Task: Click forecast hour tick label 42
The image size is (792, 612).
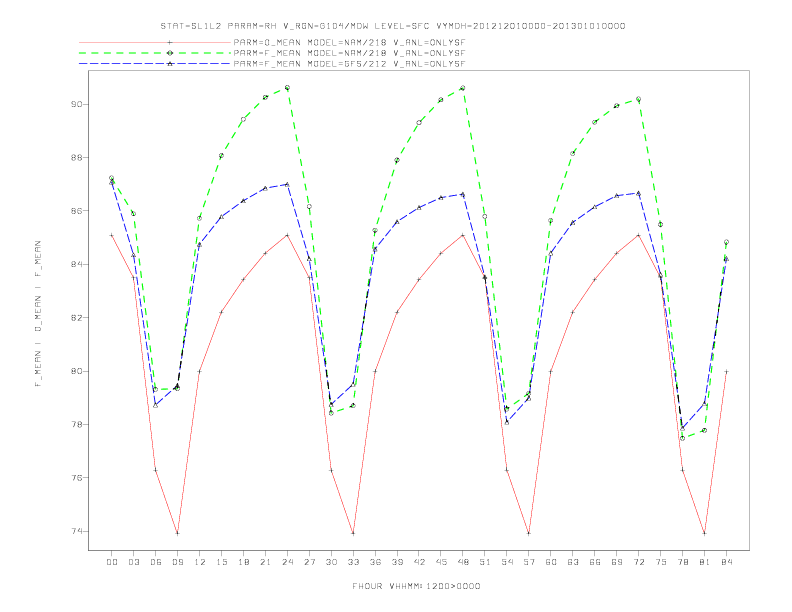Action: pos(419,562)
